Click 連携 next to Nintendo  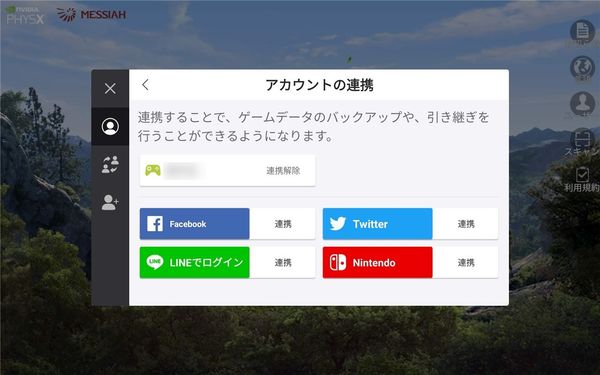[x=466, y=262]
